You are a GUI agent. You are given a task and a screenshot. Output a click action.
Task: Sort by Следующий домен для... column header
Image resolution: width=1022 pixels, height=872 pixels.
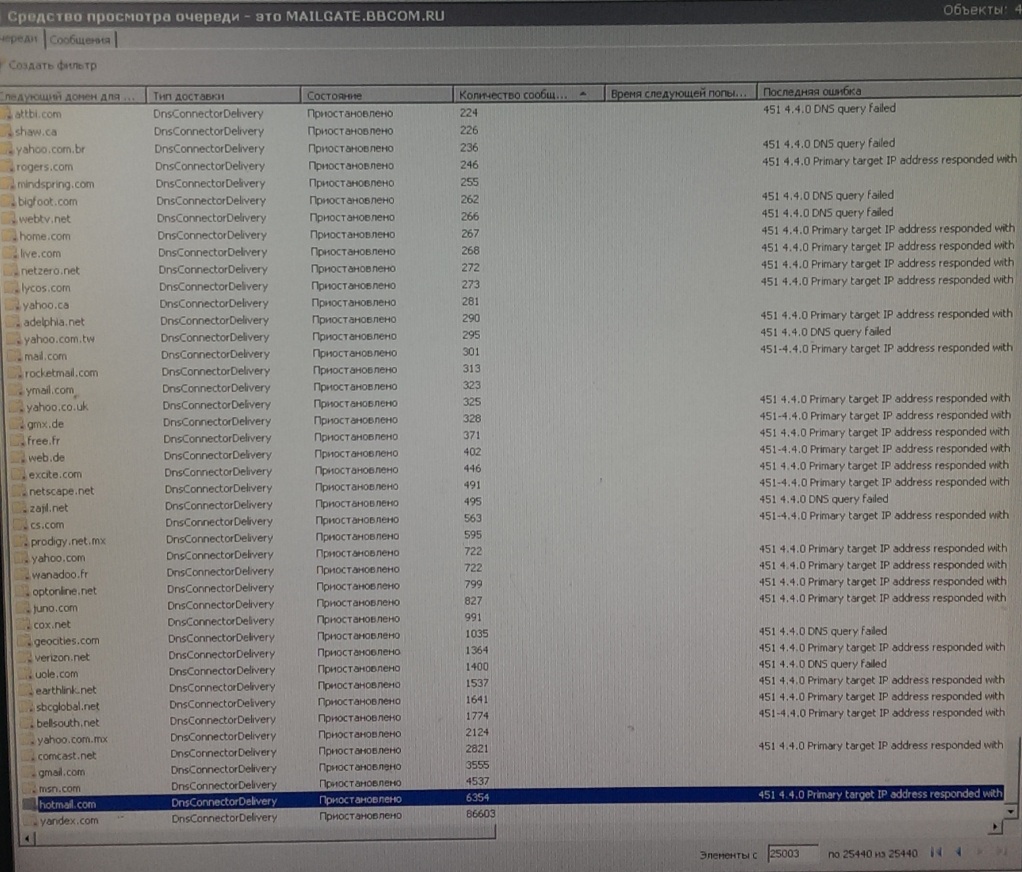click(x=72, y=96)
